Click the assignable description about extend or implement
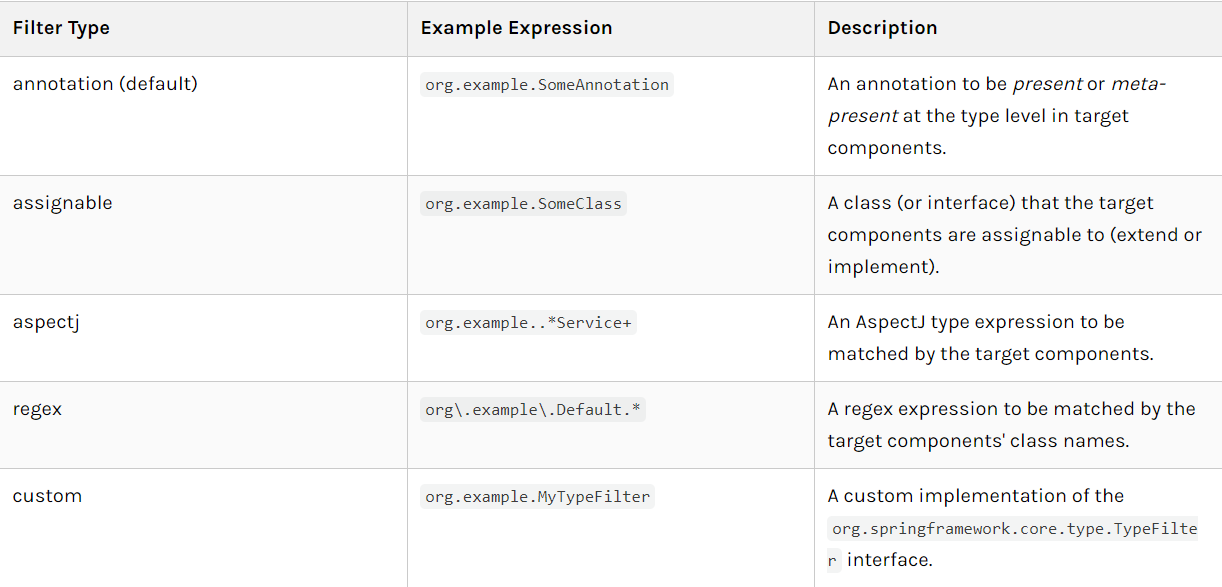The width and height of the screenshot is (1222, 587). click(1015, 235)
